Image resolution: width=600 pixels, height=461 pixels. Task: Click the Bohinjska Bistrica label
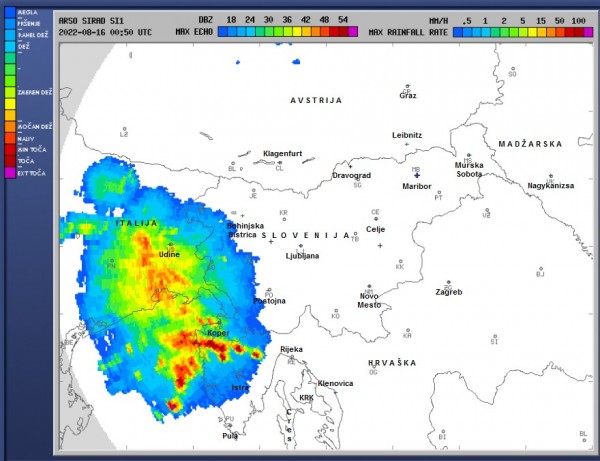(245, 230)
